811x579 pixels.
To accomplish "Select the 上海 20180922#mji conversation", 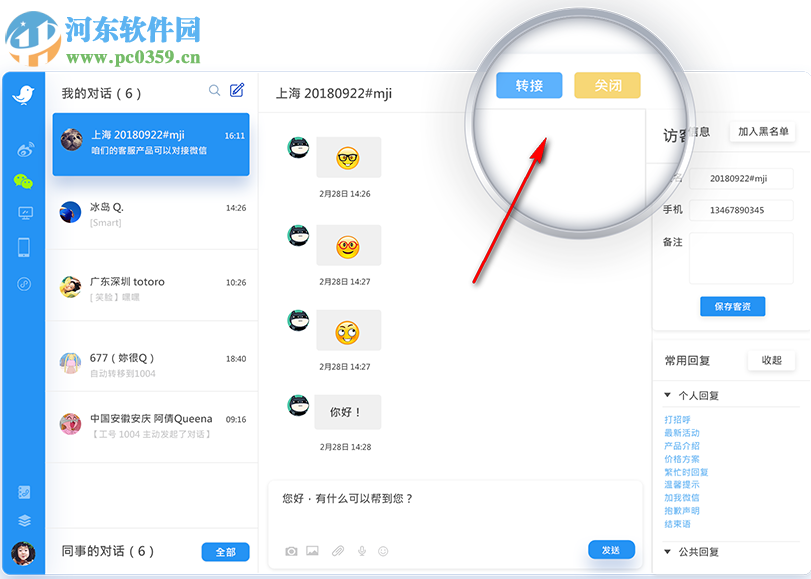I will 150,144.
